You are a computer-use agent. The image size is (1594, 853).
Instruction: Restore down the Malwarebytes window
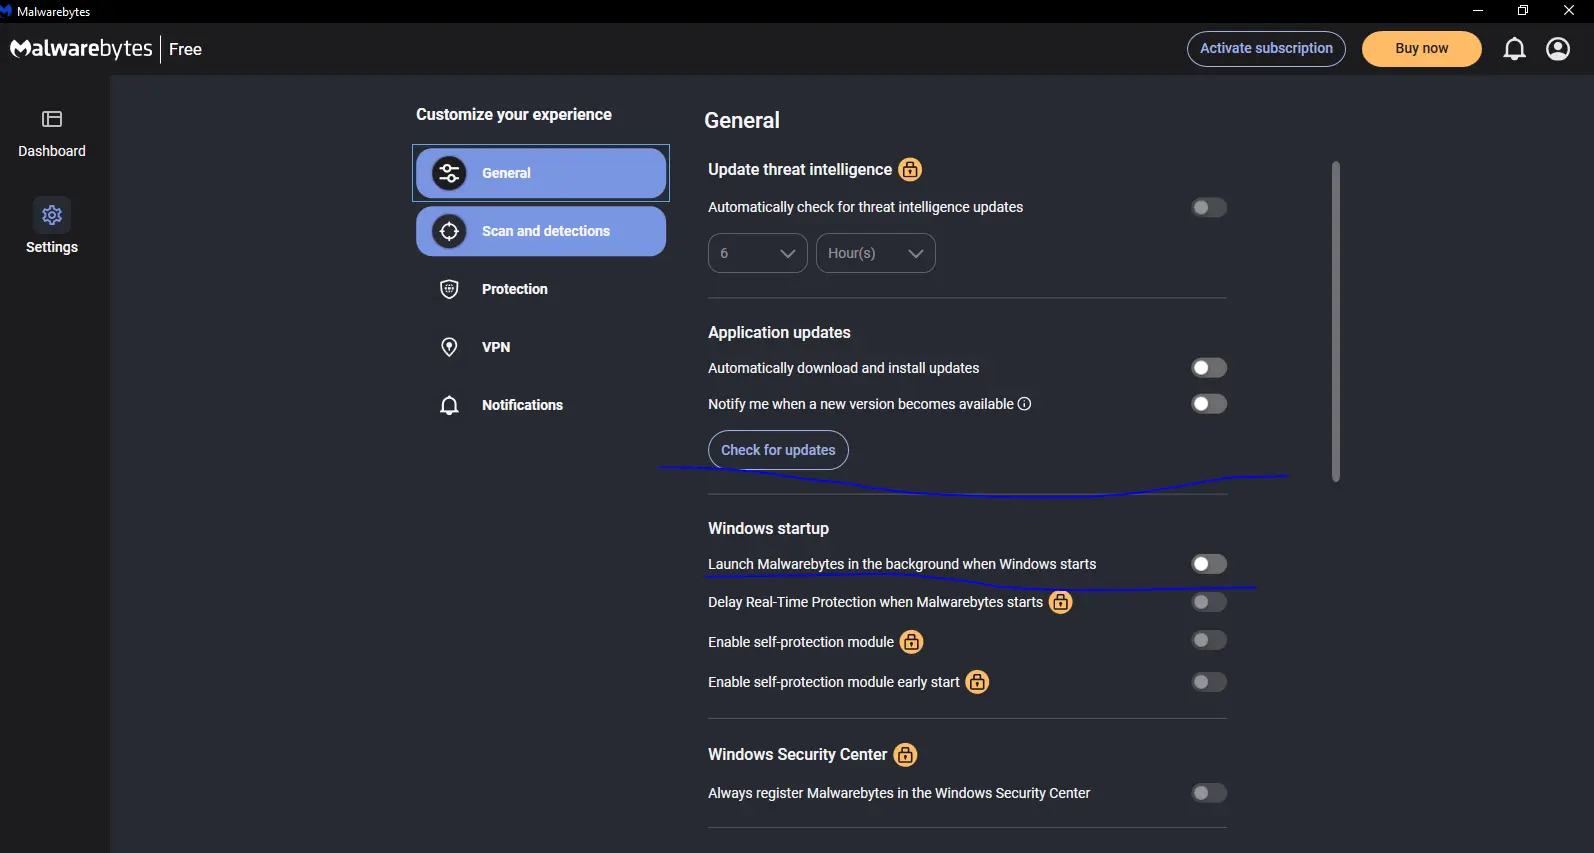pos(1523,11)
